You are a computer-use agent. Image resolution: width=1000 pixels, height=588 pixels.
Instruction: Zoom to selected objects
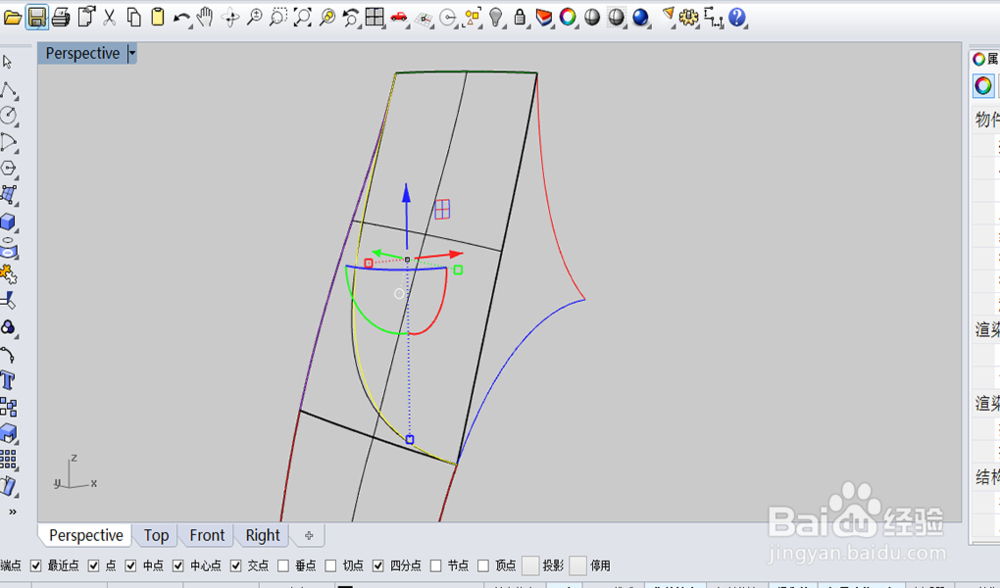(327, 17)
